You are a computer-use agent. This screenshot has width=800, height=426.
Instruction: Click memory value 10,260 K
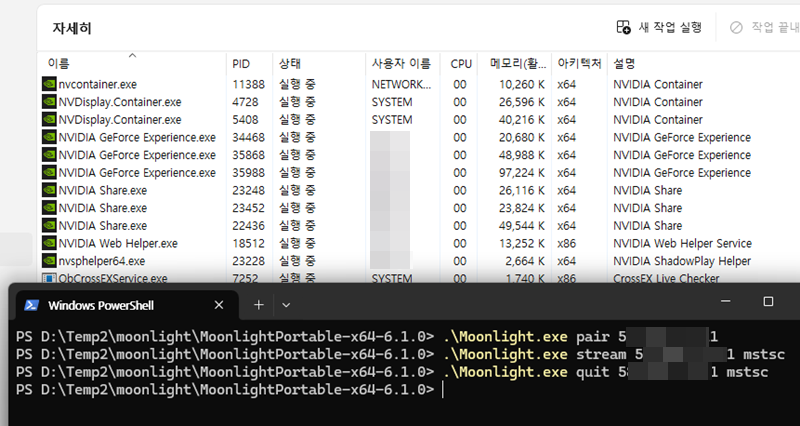[x=521, y=84]
